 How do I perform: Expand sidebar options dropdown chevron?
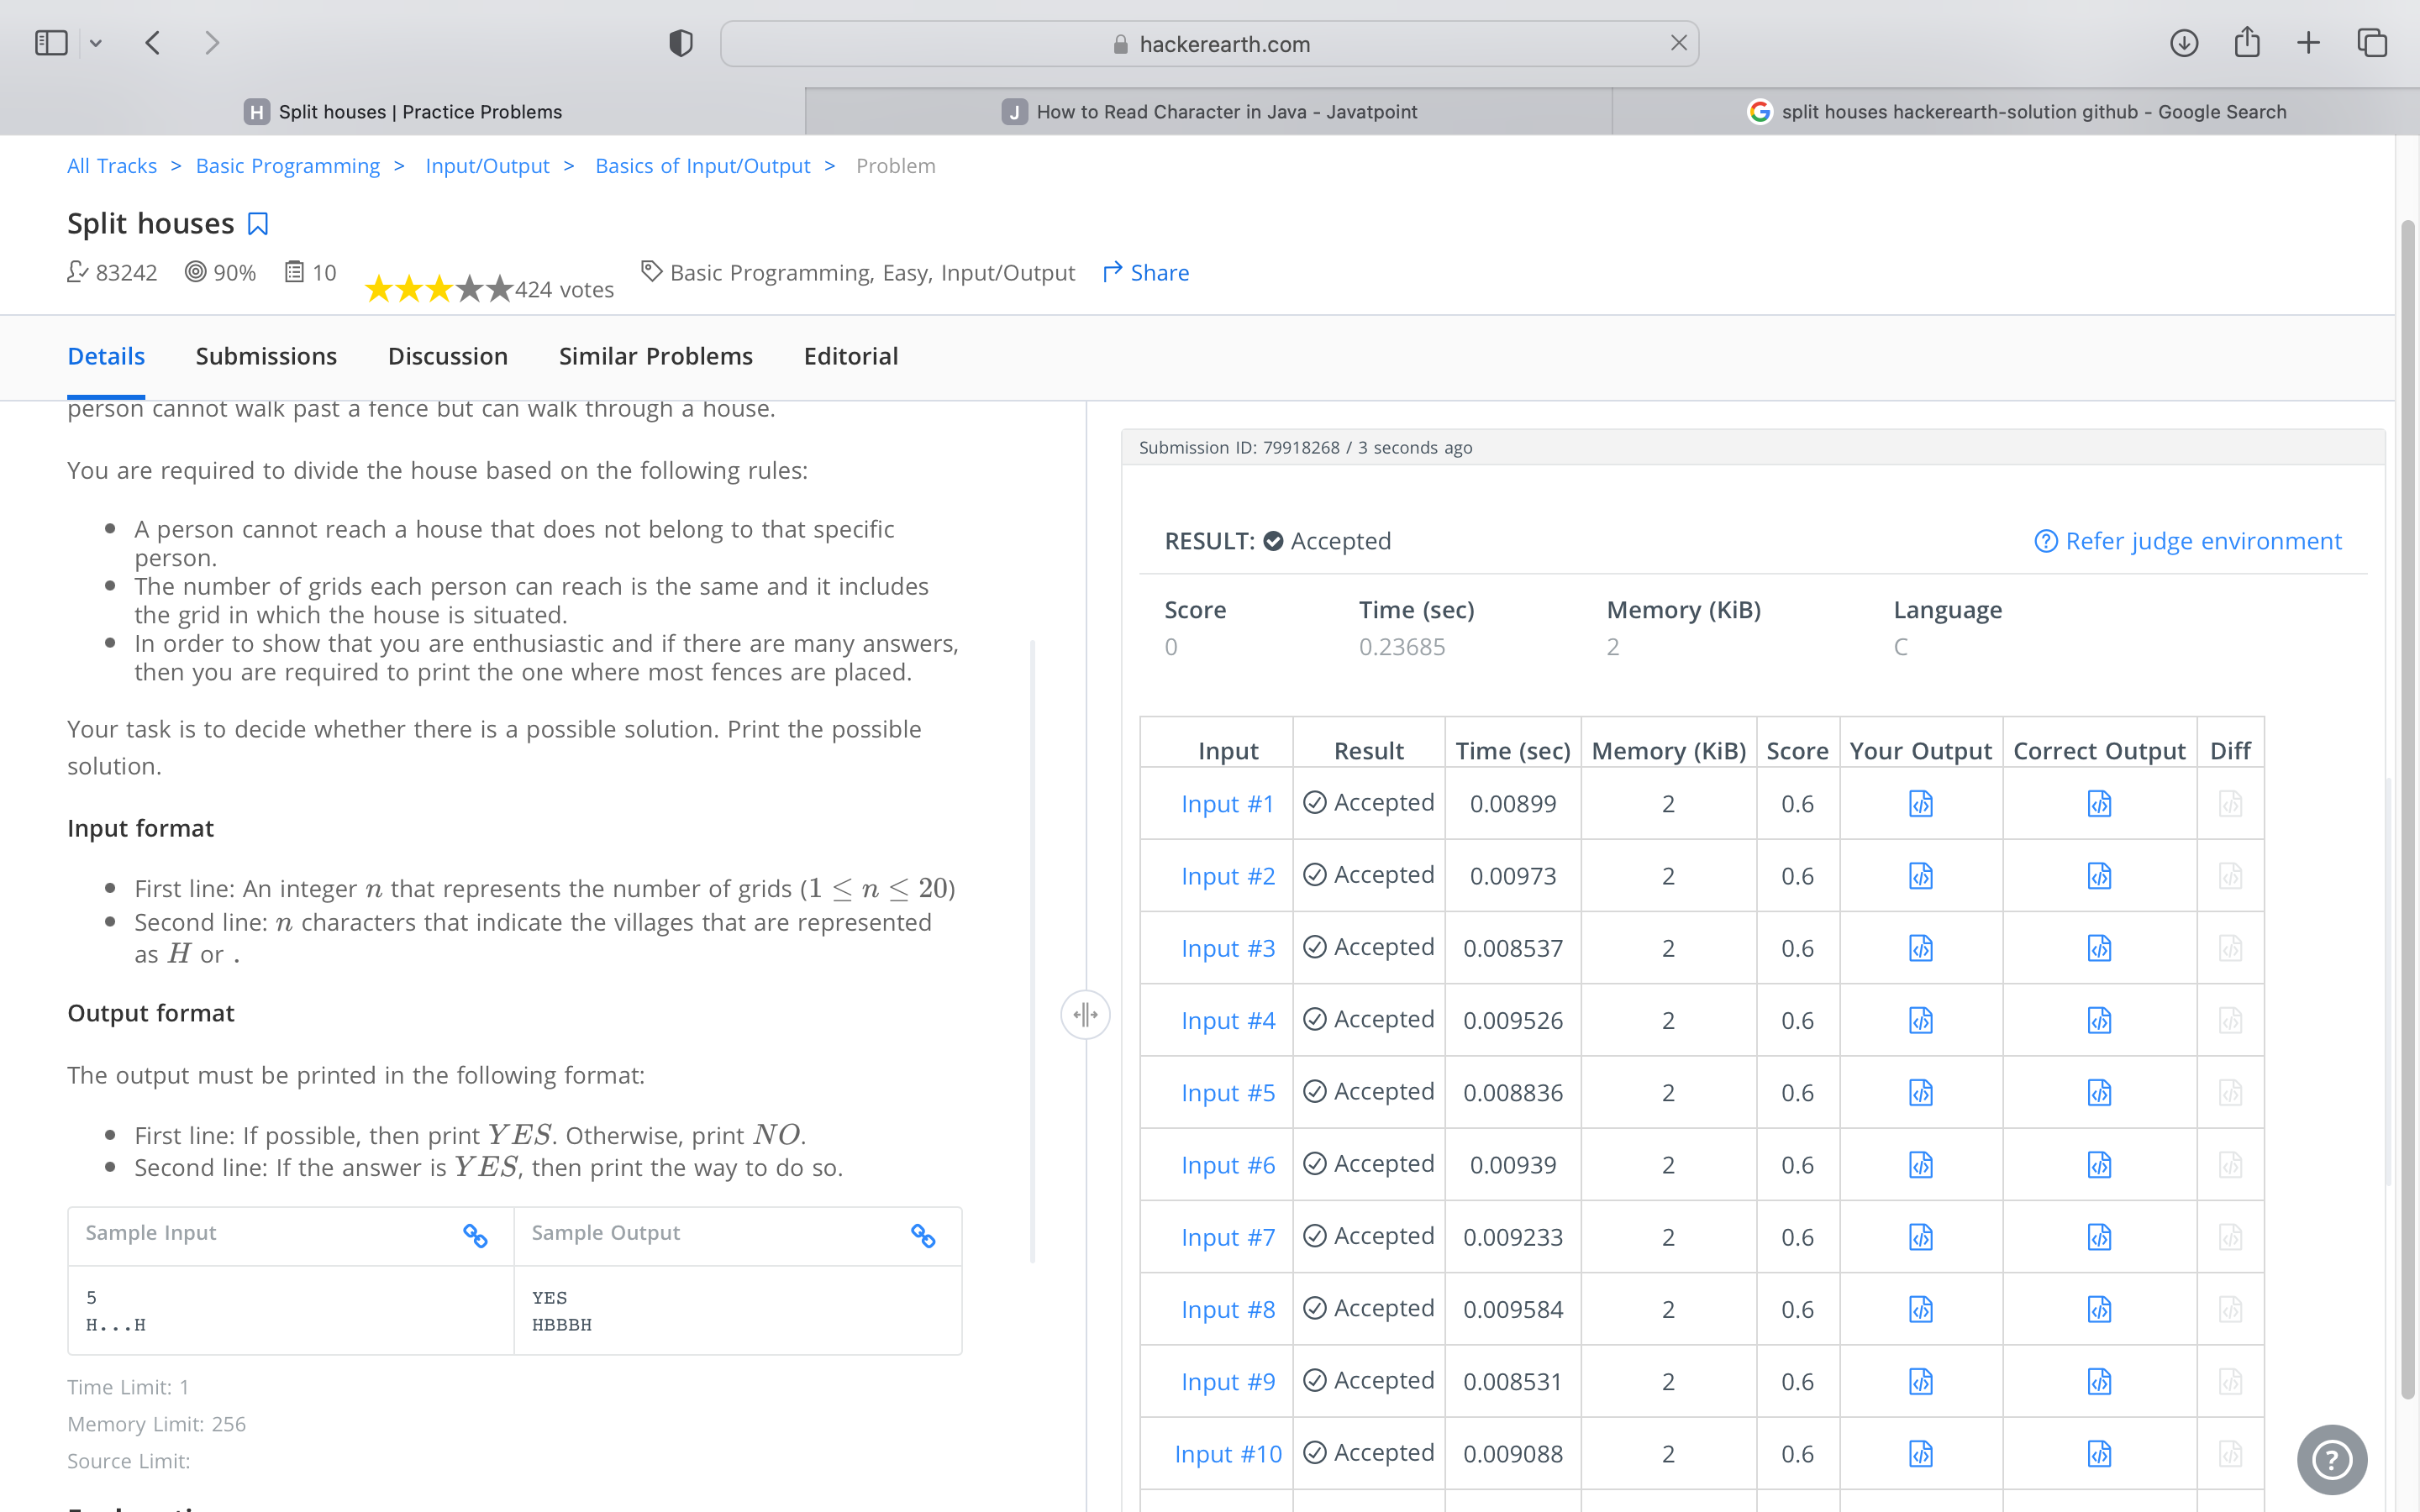(96, 43)
